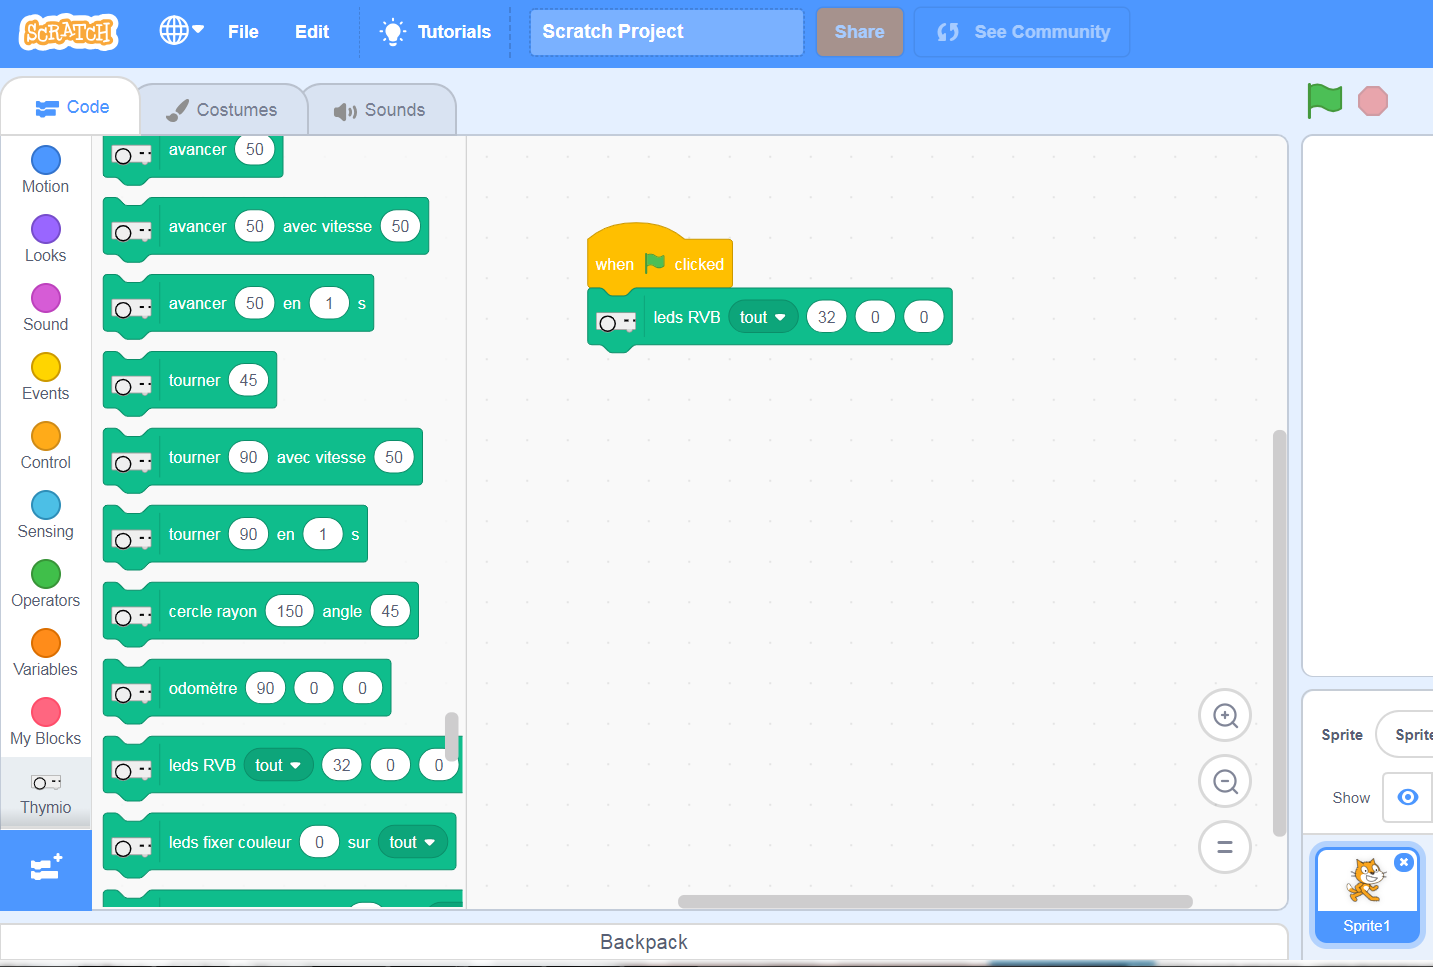Click the Scratch logo
This screenshot has height=967, width=1433.
68,32
